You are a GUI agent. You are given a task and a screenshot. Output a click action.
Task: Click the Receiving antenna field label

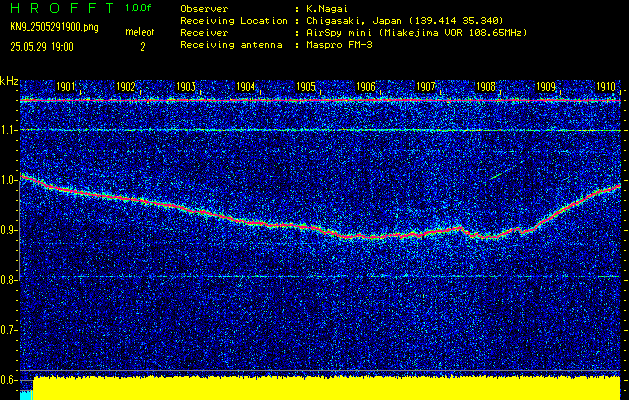click(231, 45)
